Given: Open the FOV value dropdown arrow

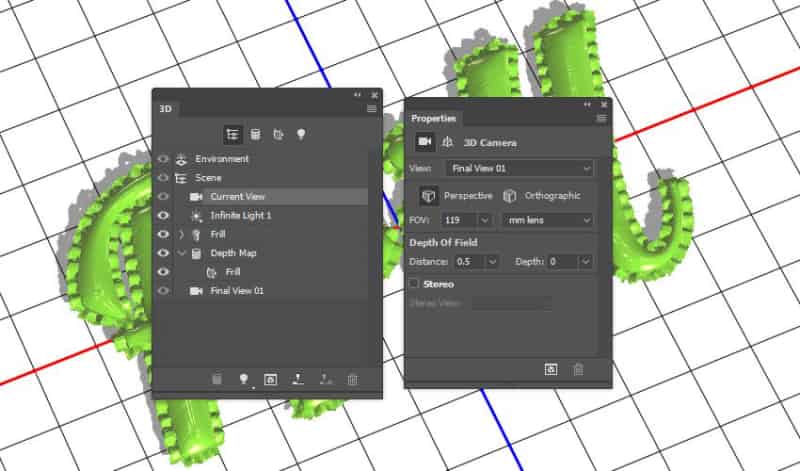Looking at the screenshot, I should coord(484,220).
